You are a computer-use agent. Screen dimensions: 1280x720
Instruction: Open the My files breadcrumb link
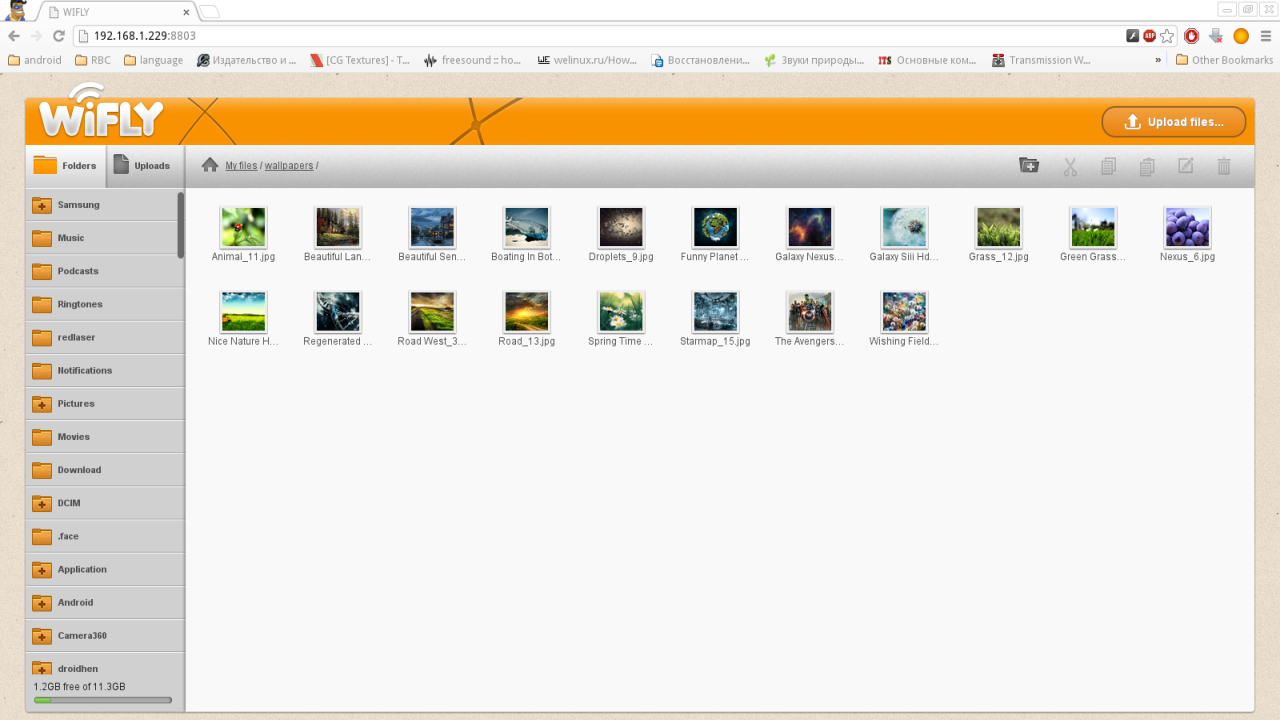coord(240,165)
